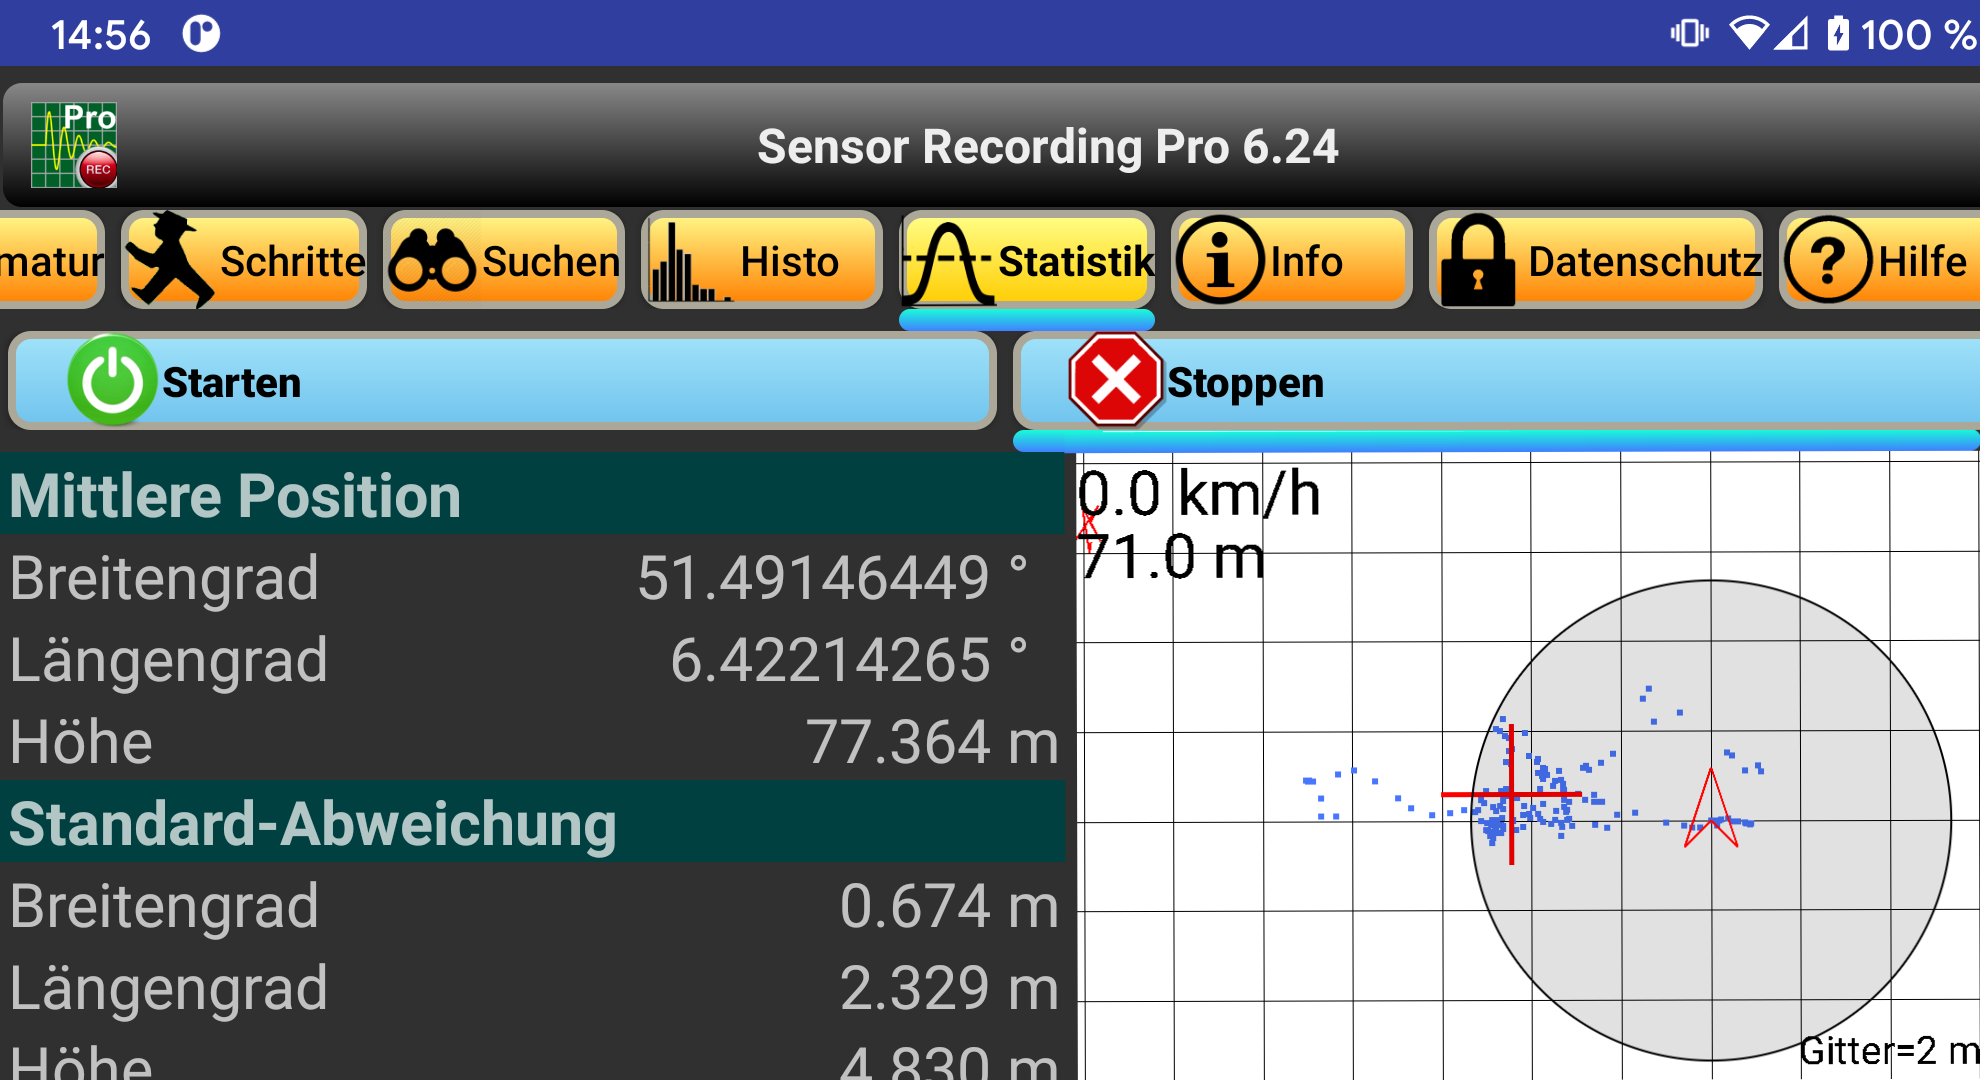Tap the Wi-Fi status icon

(1748, 34)
